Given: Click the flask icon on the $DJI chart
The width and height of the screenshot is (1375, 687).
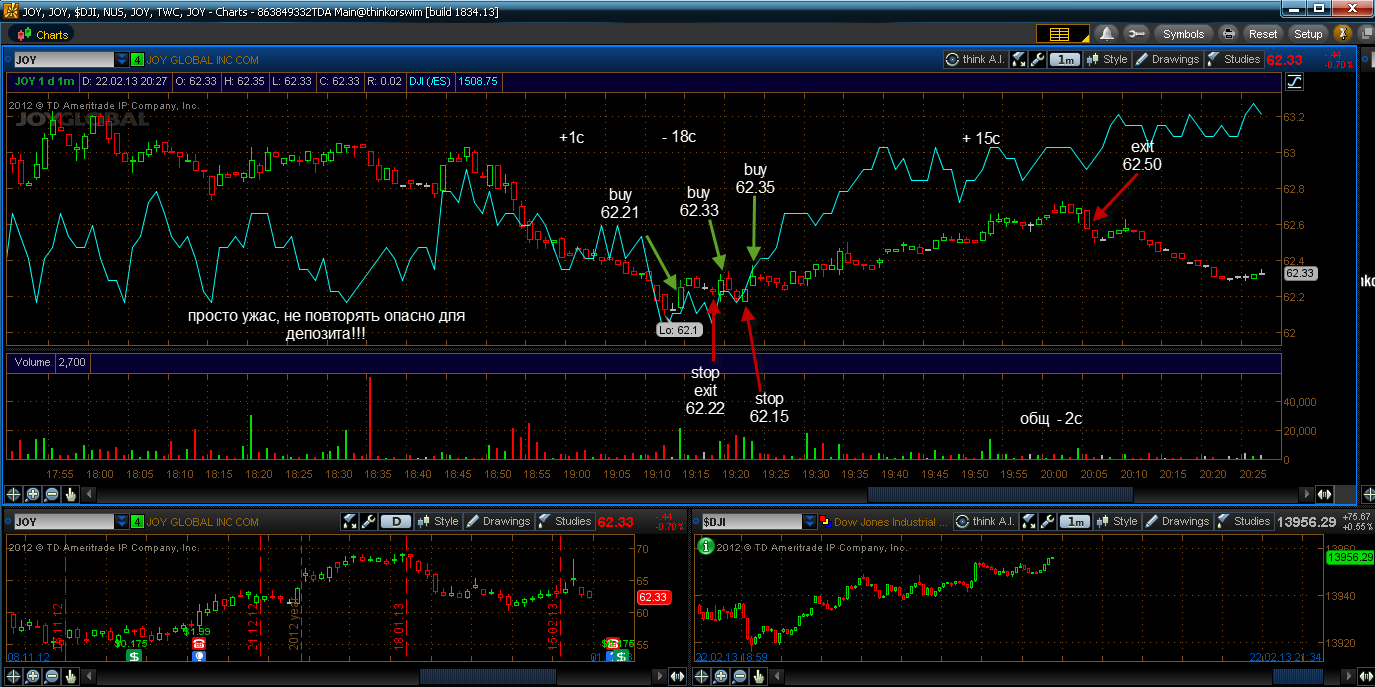Looking at the screenshot, I should [1029, 521].
